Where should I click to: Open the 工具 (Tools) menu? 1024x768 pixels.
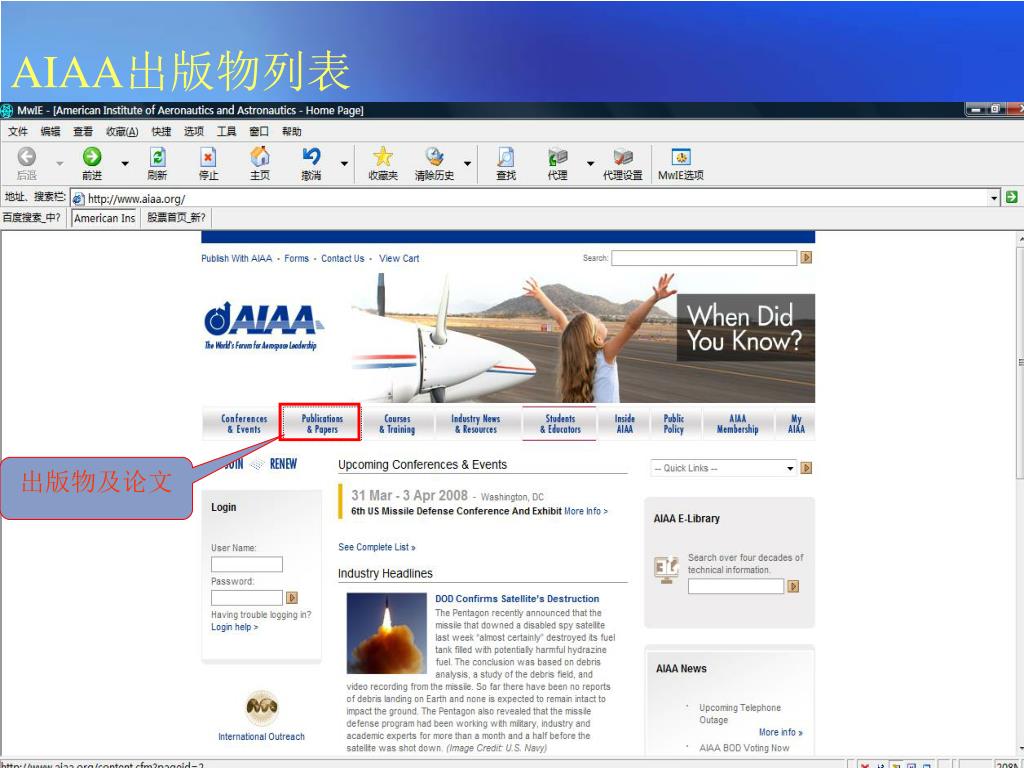point(227,131)
